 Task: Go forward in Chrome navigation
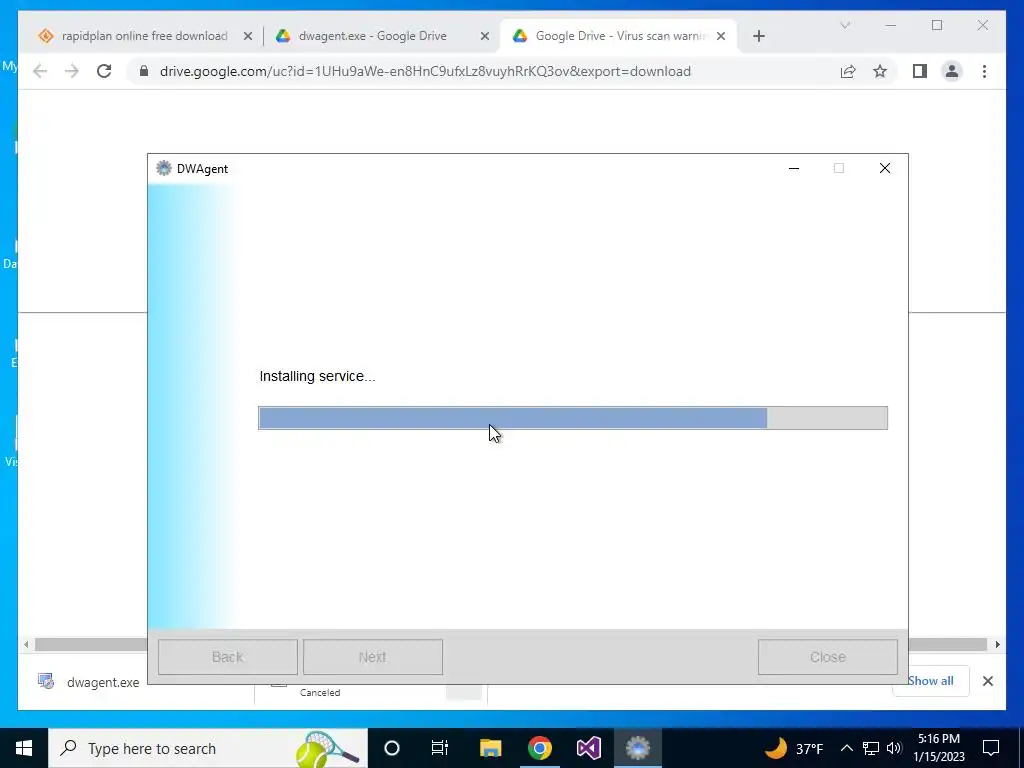72,71
